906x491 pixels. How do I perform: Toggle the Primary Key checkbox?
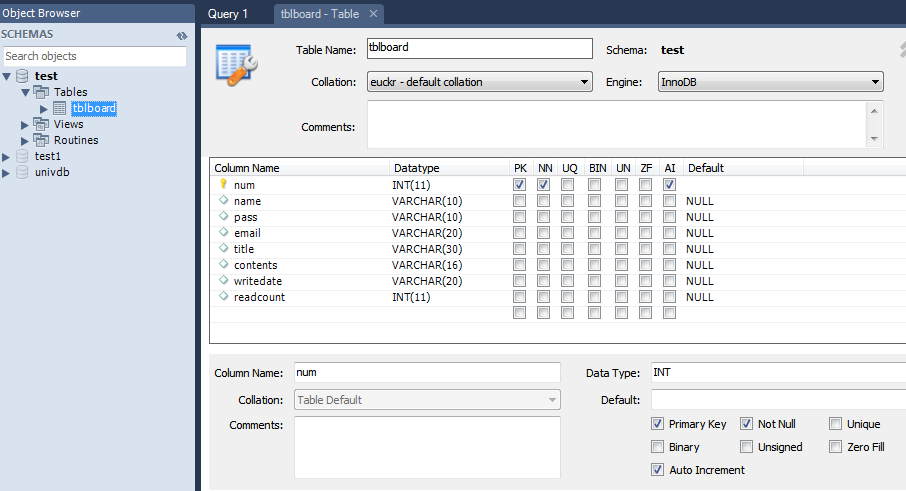click(658, 424)
